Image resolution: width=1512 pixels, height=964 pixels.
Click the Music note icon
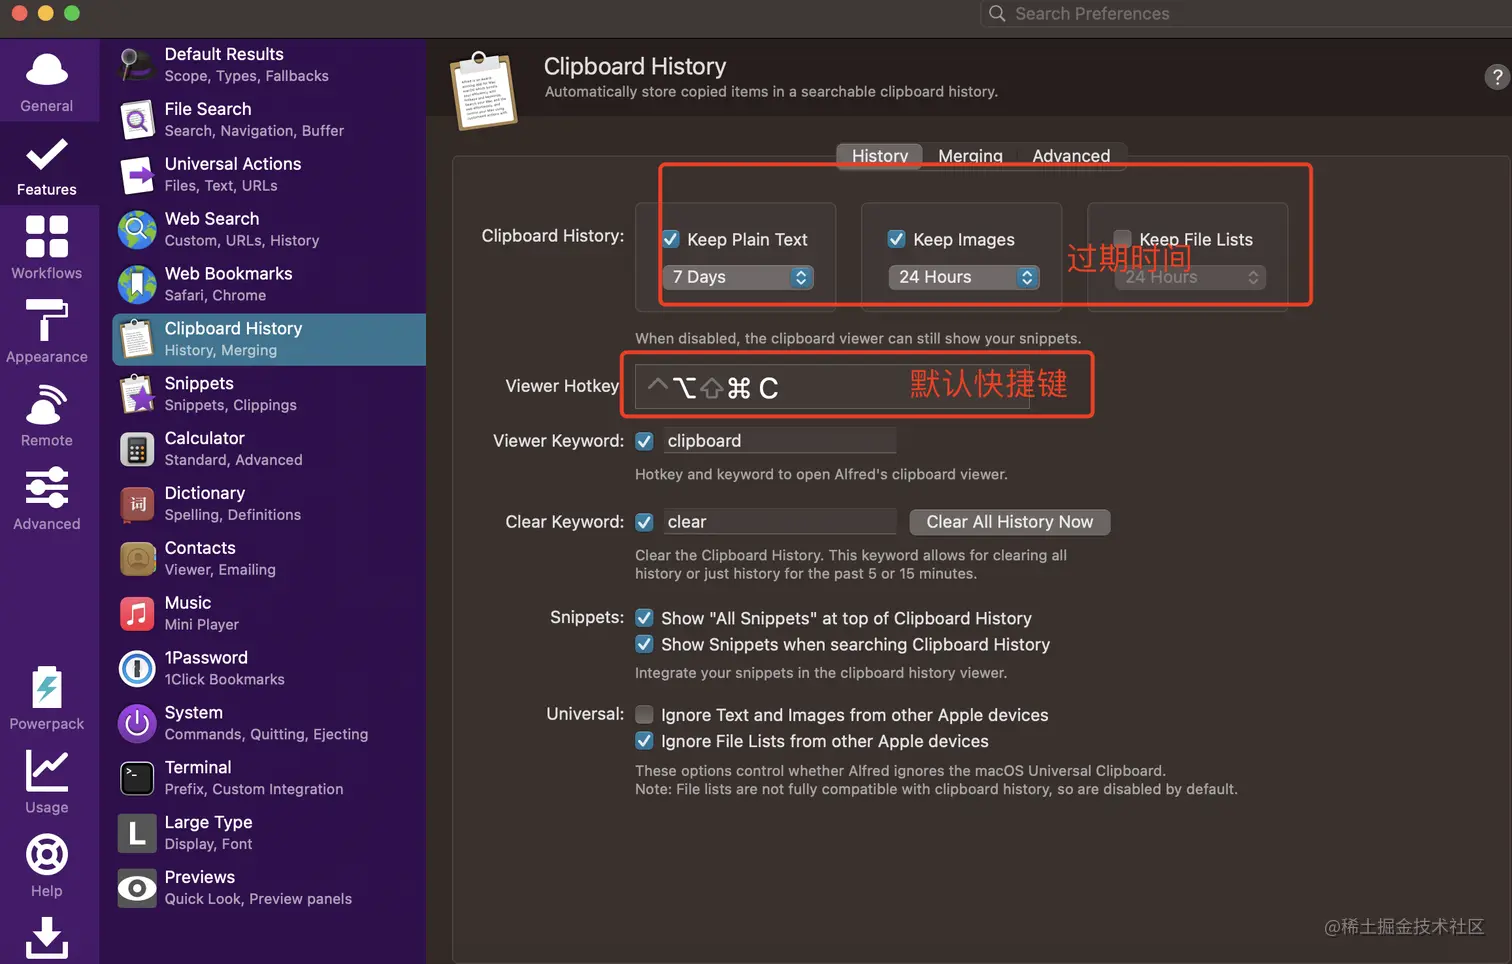(x=137, y=614)
